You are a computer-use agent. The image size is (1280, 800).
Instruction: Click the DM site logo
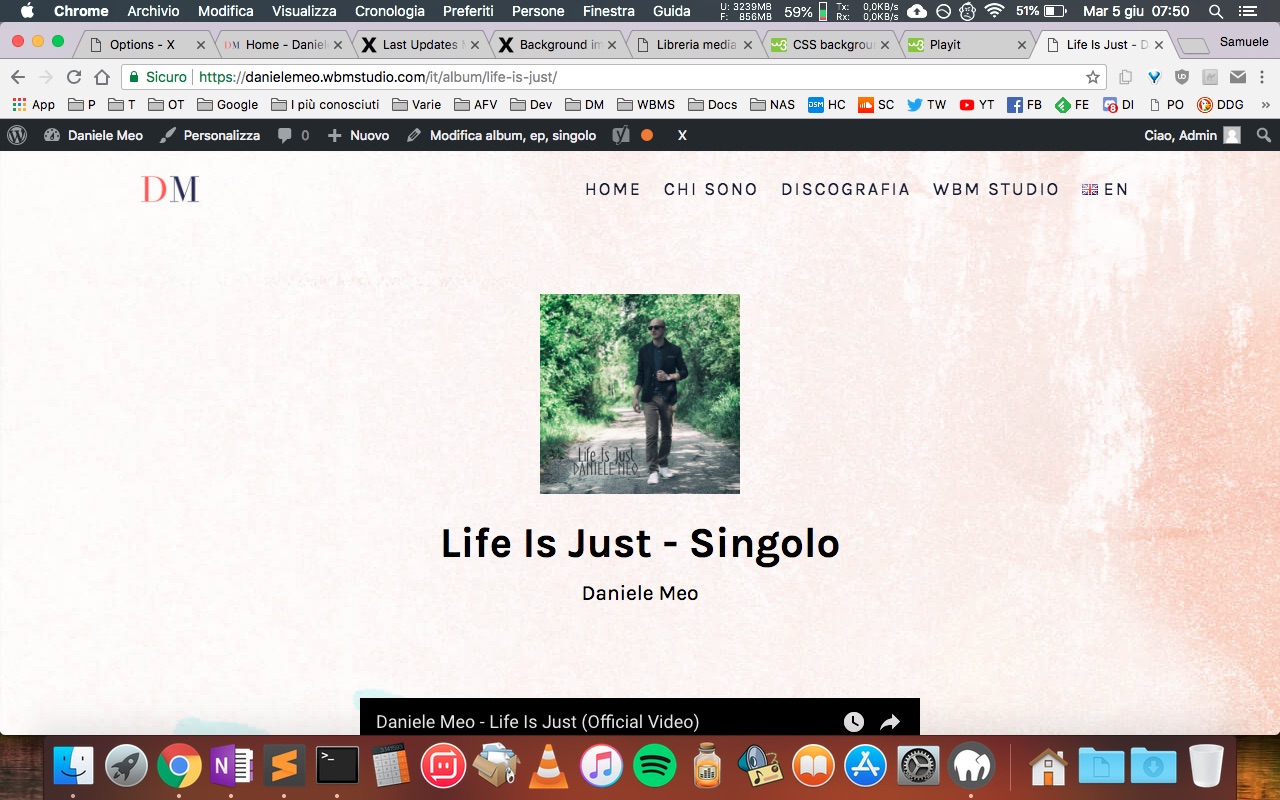170,189
